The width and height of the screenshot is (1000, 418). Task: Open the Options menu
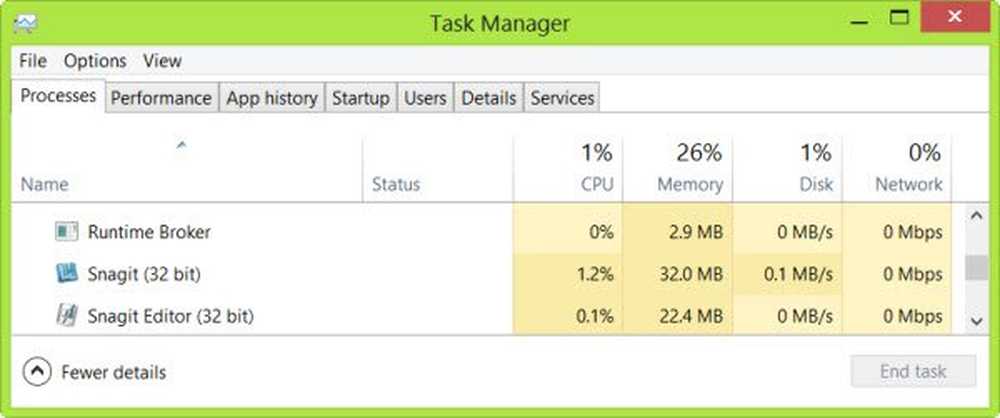95,61
